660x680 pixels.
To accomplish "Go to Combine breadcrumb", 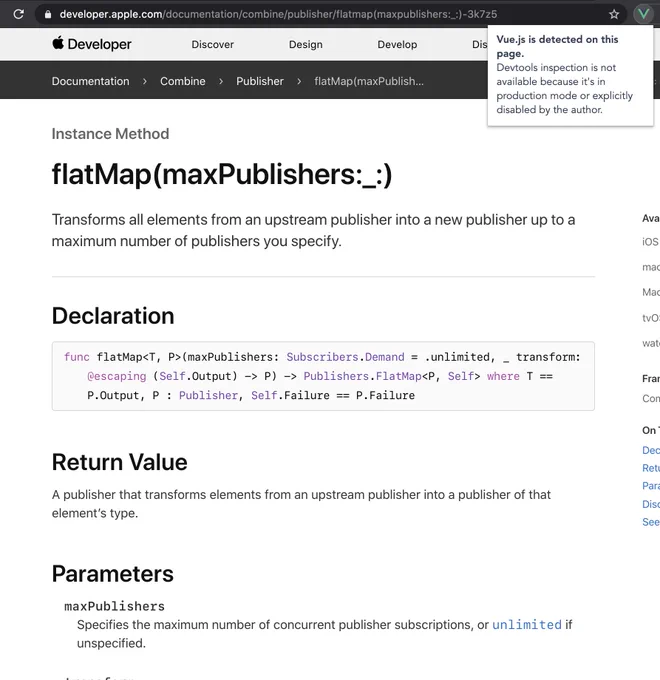I will [x=183, y=81].
